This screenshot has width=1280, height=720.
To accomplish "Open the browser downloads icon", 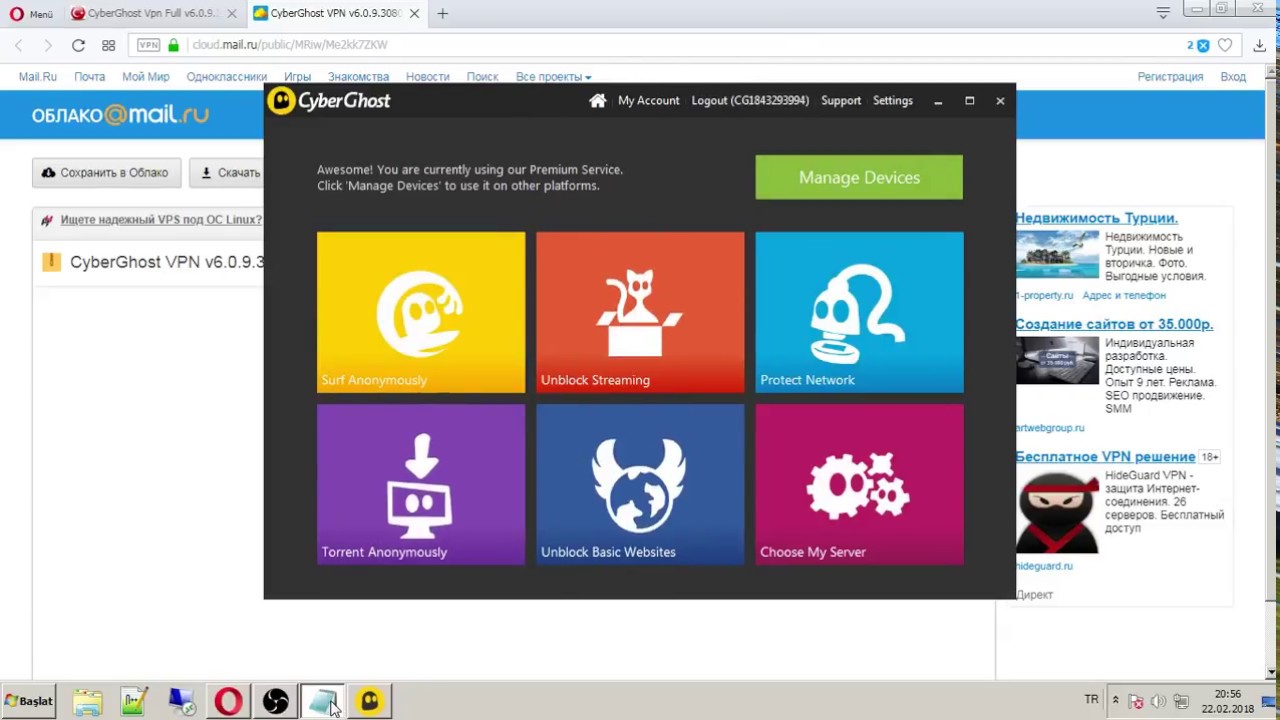I will (1260, 45).
